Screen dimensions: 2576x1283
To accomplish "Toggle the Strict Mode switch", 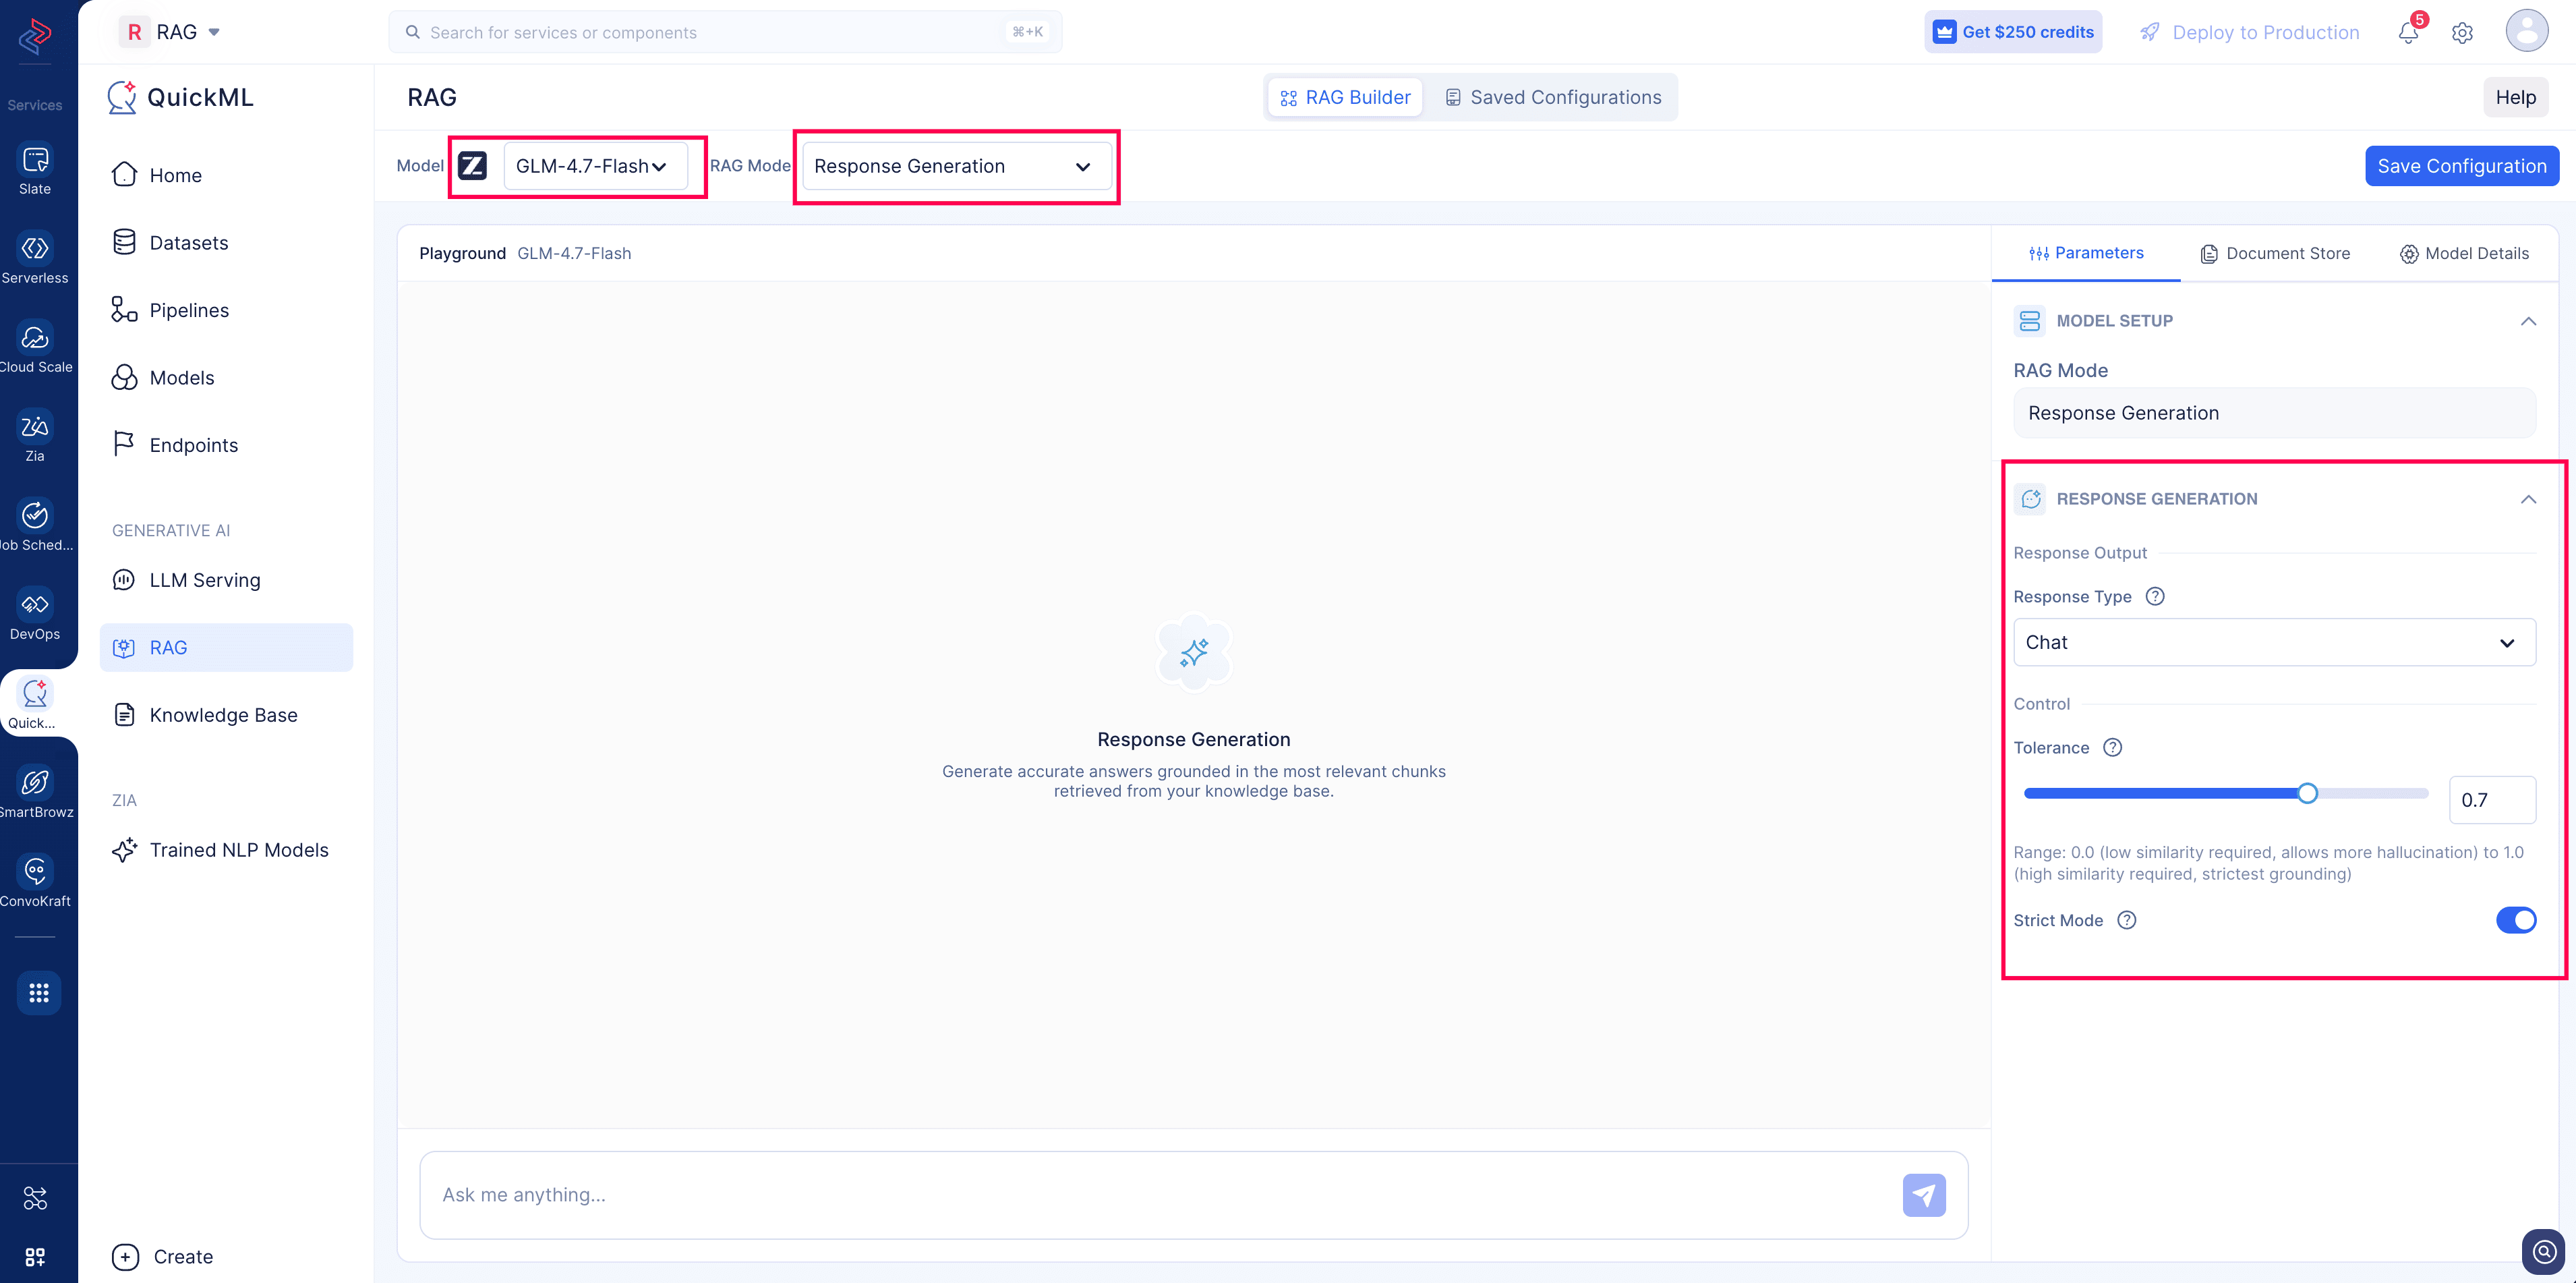I will (x=2516, y=920).
